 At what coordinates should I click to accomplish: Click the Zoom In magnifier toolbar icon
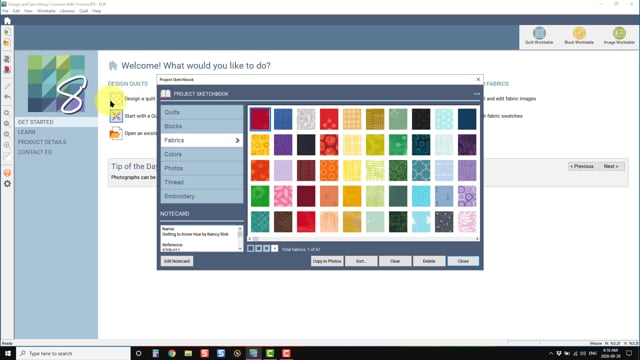click(7, 113)
